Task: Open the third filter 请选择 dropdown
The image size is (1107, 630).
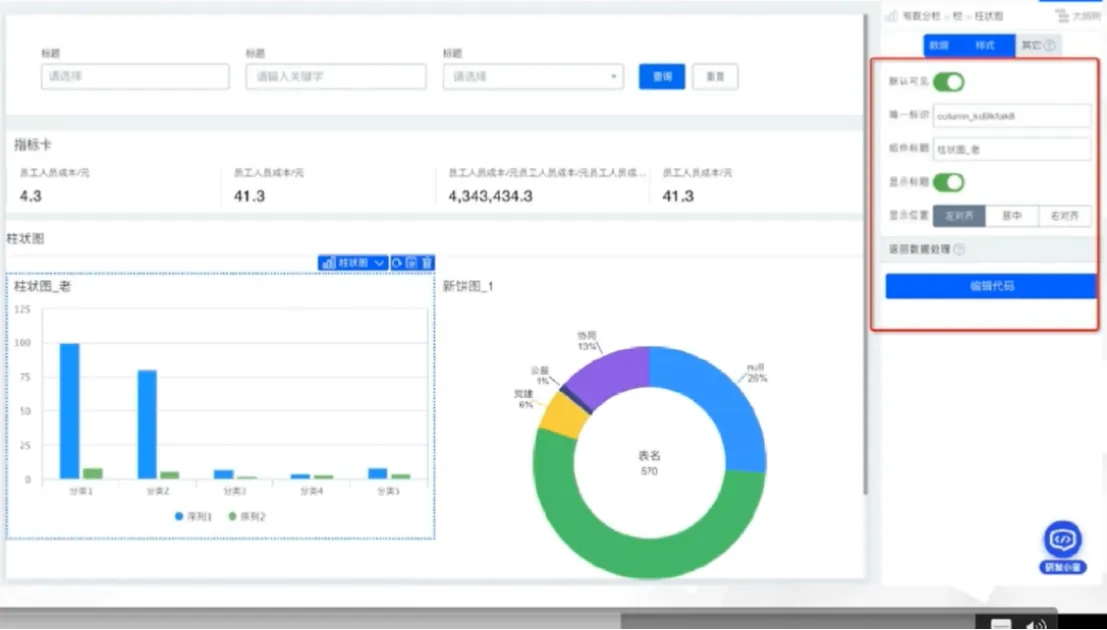Action: pos(533,76)
